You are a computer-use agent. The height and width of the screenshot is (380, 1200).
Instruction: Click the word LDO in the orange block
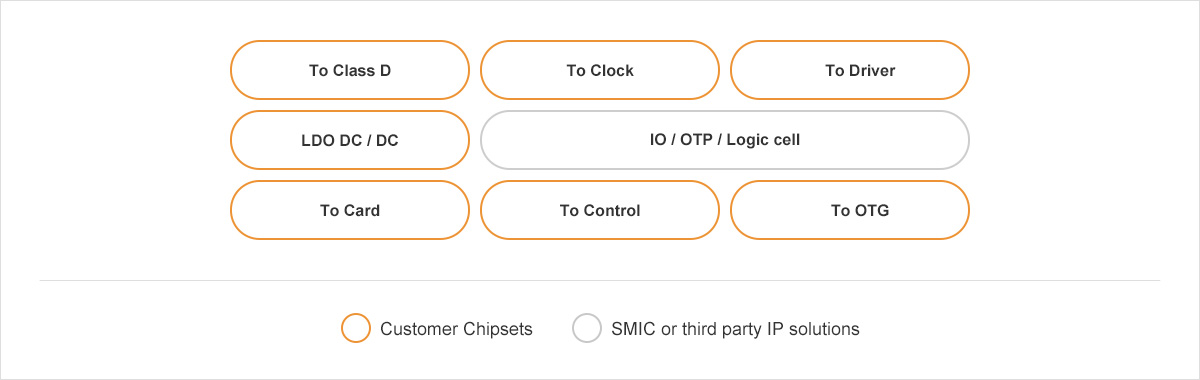pos(318,140)
